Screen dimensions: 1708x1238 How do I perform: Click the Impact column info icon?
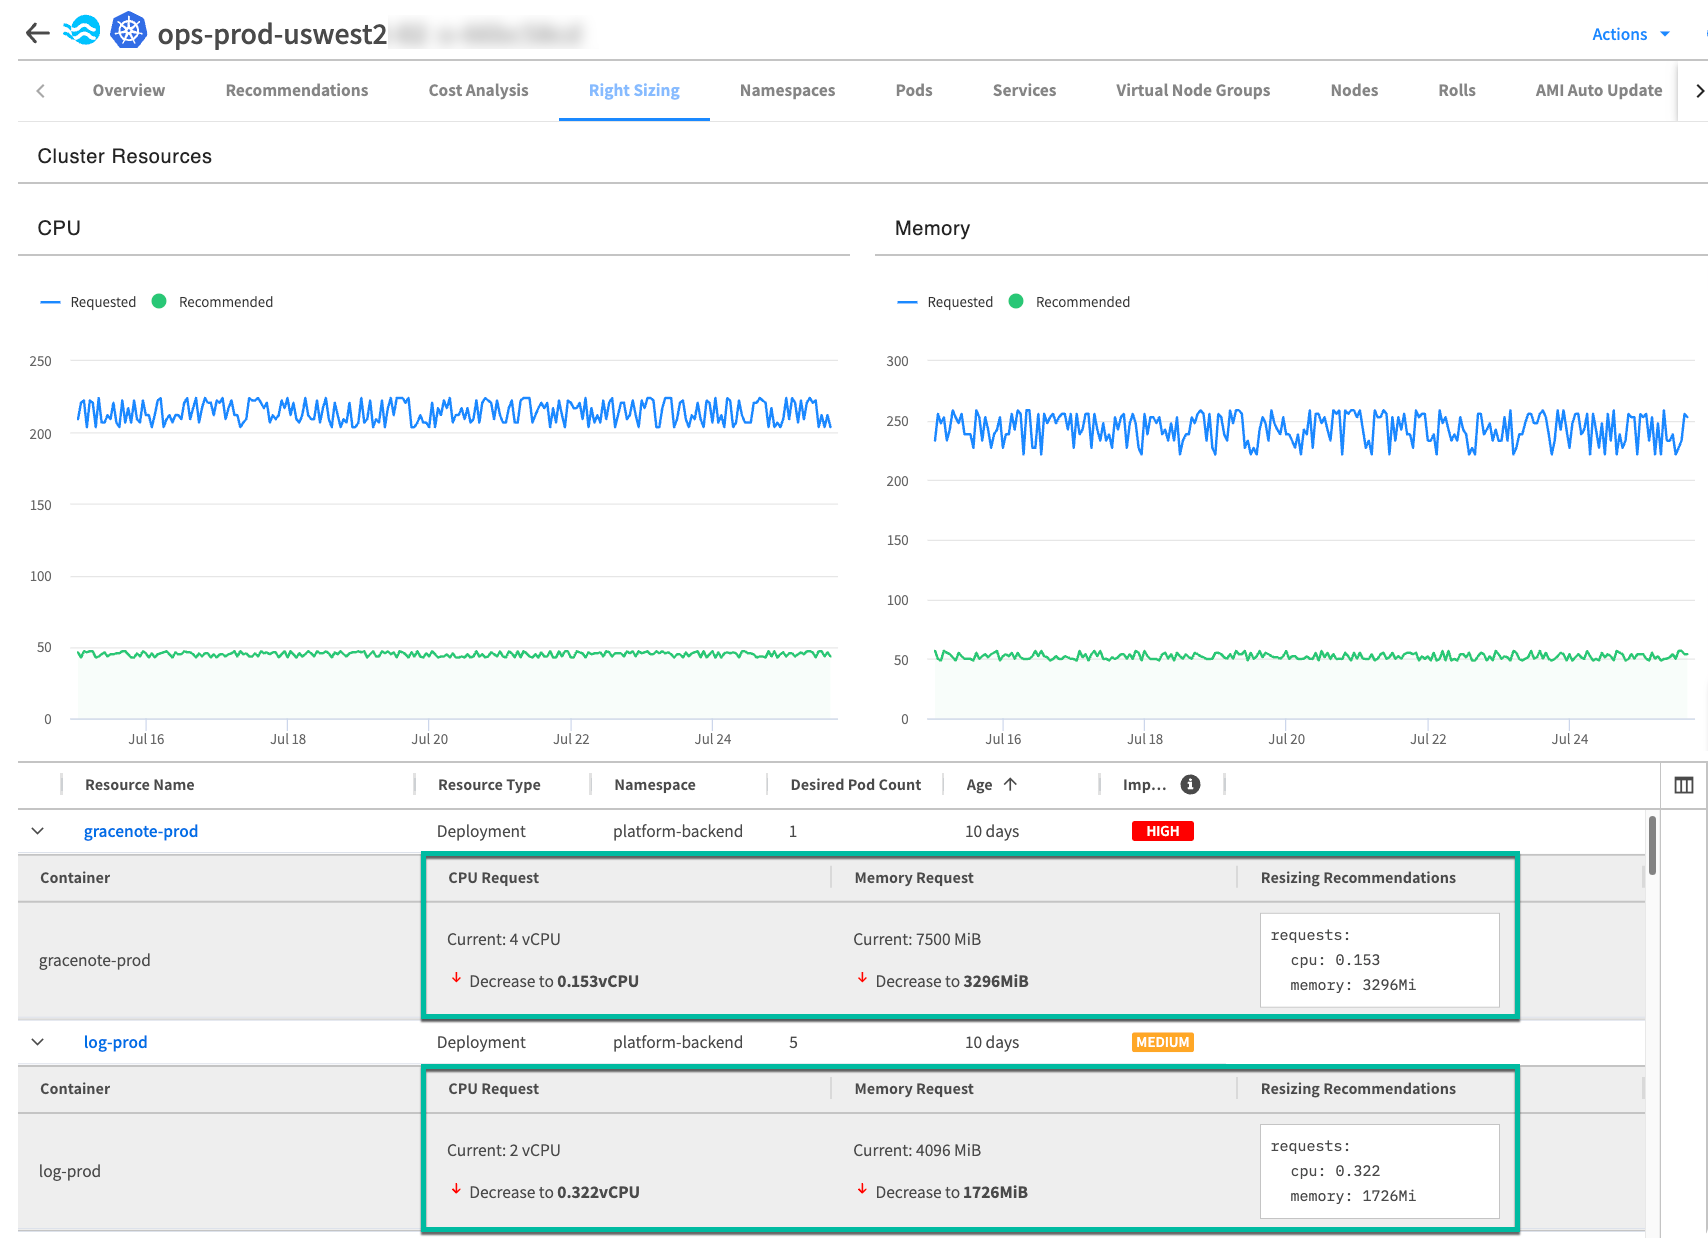point(1190,785)
